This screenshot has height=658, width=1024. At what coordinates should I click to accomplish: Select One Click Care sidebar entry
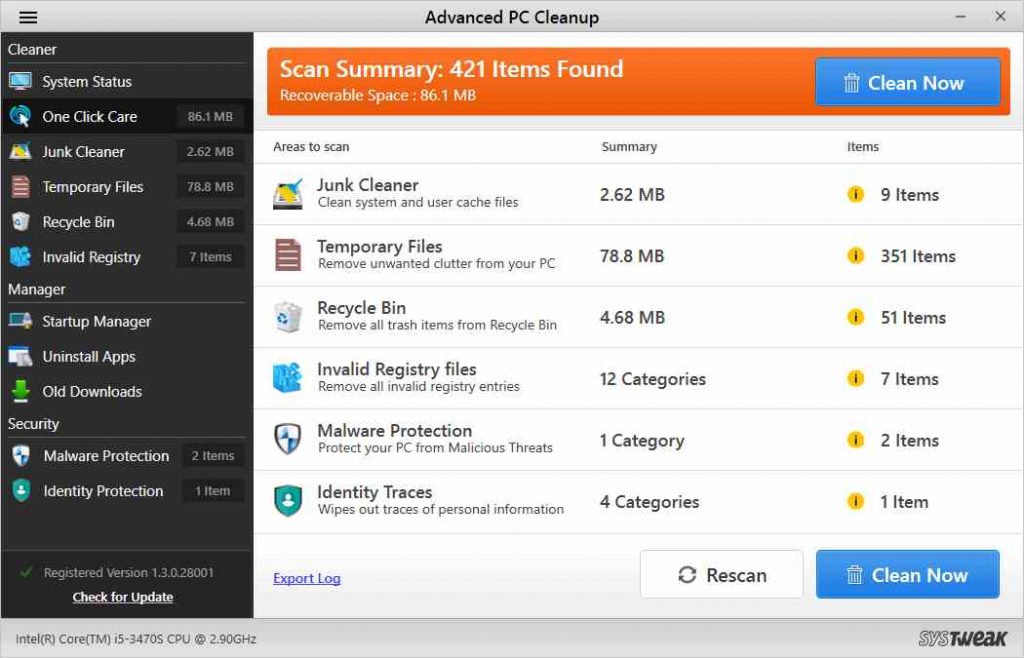pyautogui.click(x=127, y=116)
